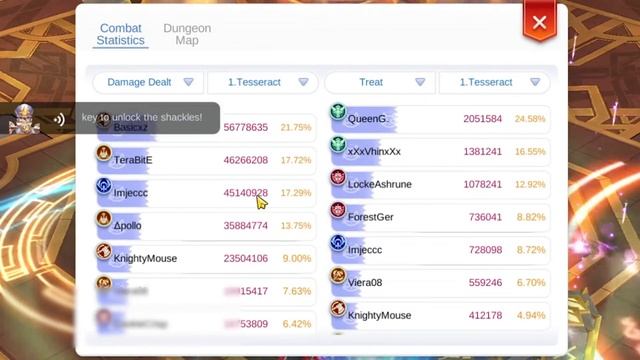Select the Combat Statistics tab
The image size is (640, 360).
click(x=120, y=34)
